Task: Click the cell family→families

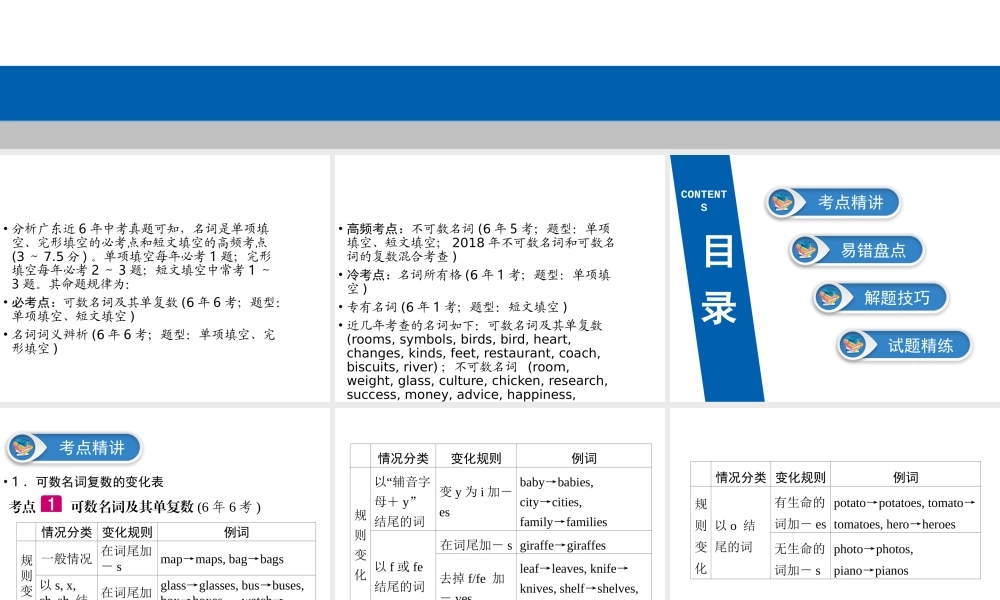Action: [x=563, y=522]
